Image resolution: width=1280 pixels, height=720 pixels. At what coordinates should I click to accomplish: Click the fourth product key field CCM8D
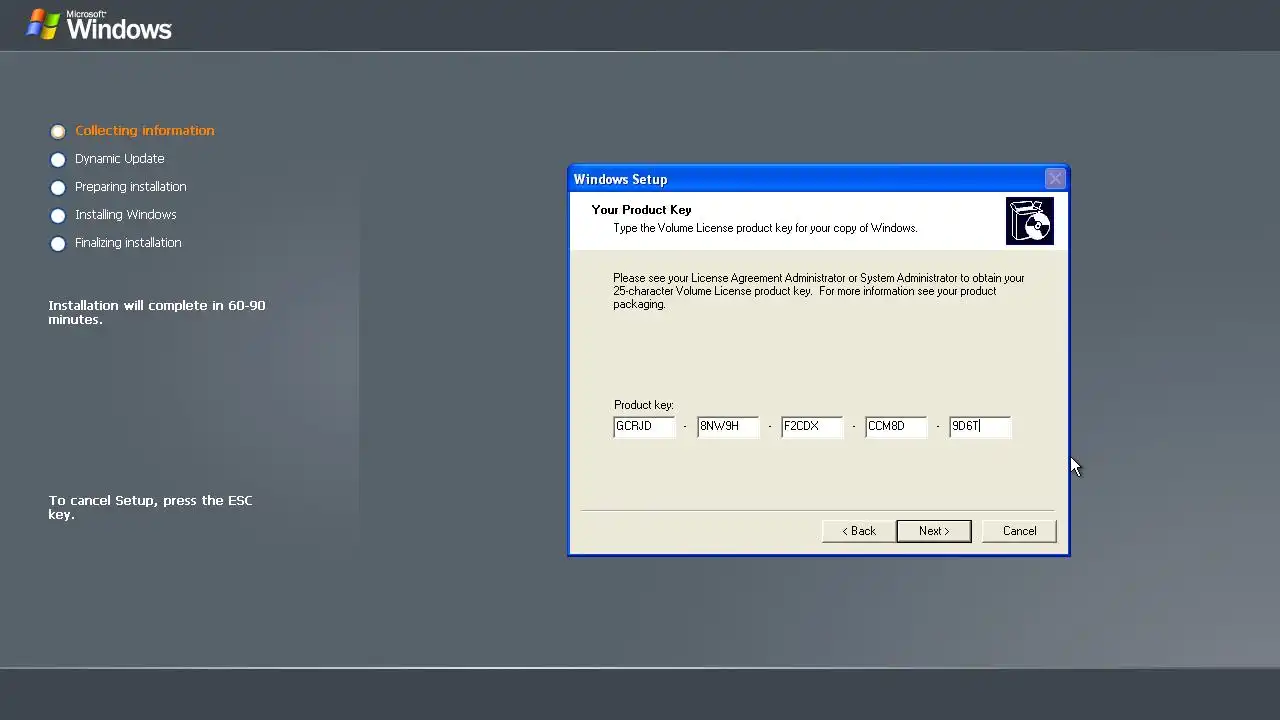896,426
